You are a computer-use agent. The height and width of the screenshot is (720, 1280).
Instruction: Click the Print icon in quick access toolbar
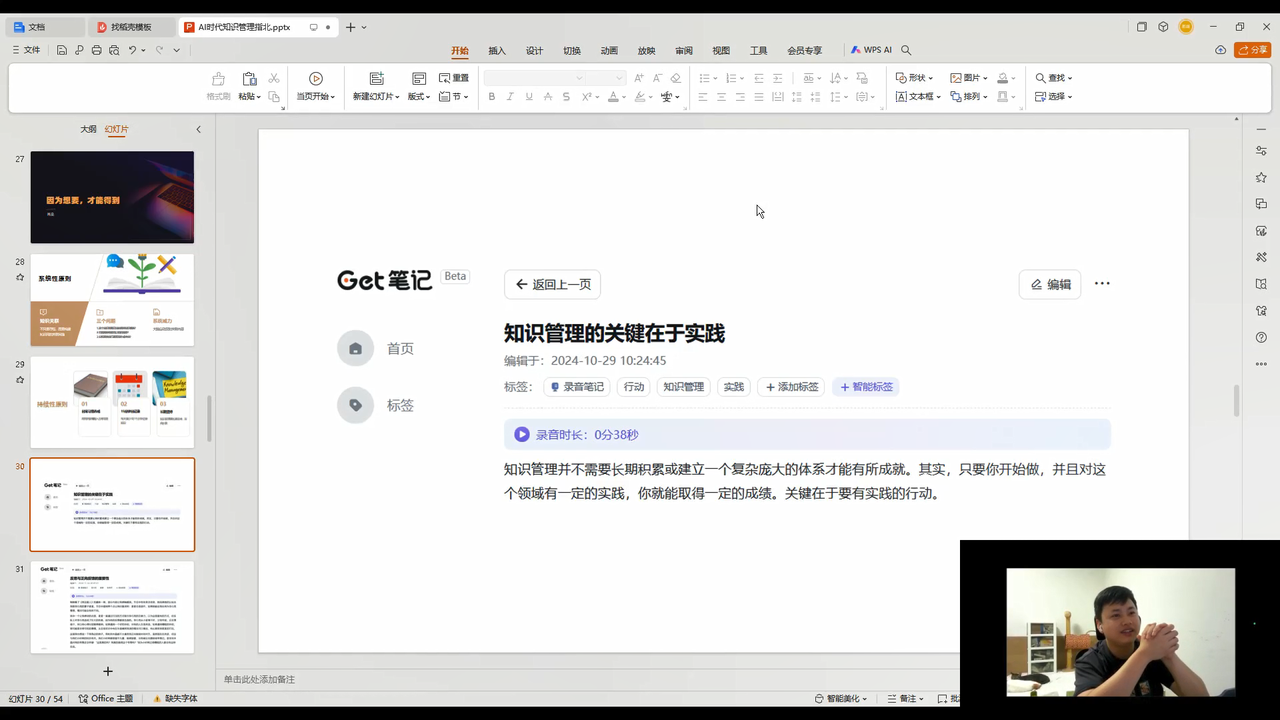[96, 50]
